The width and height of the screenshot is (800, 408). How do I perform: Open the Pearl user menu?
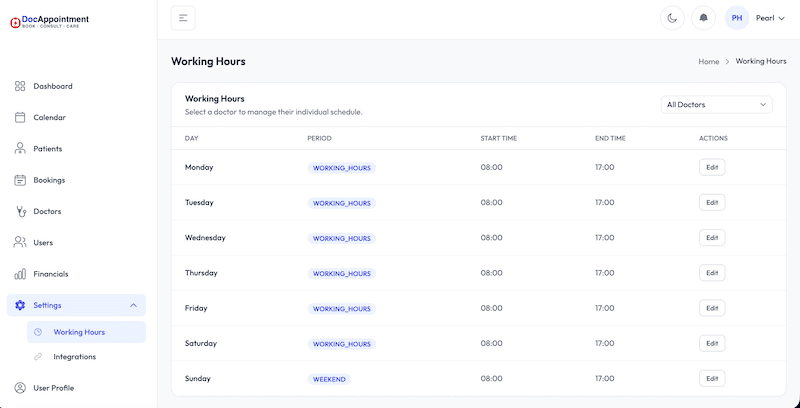click(770, 18)
